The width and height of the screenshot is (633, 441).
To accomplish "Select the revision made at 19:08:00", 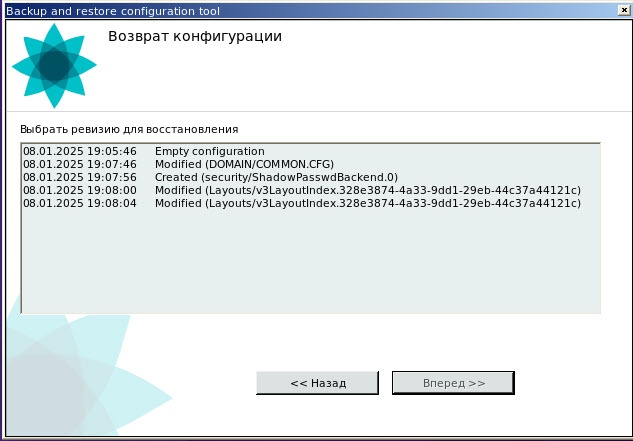I will coord(300,190).
